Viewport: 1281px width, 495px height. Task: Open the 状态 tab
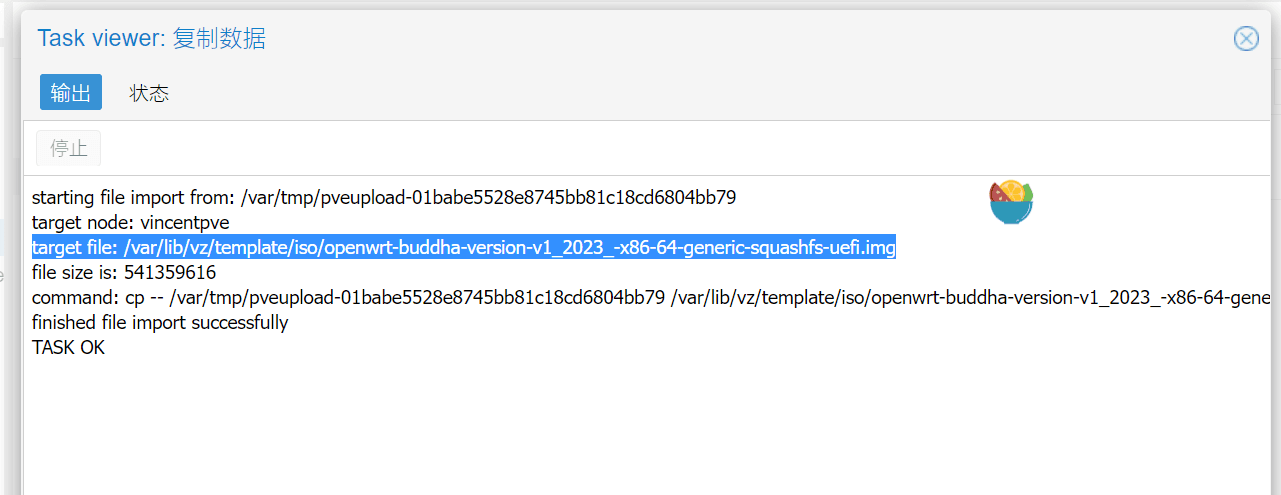coord(149,93)
